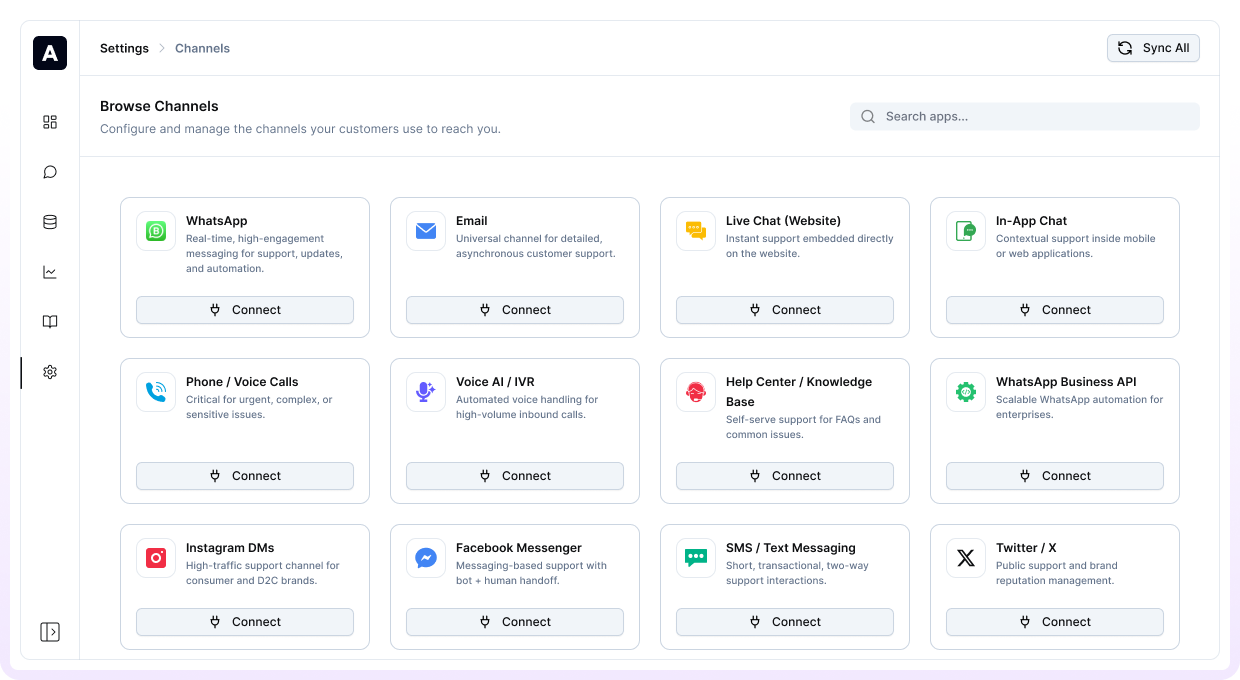The image size is (1240, 680).
Task: Click the Twitter / X channel logo
Action: [966, 558]
